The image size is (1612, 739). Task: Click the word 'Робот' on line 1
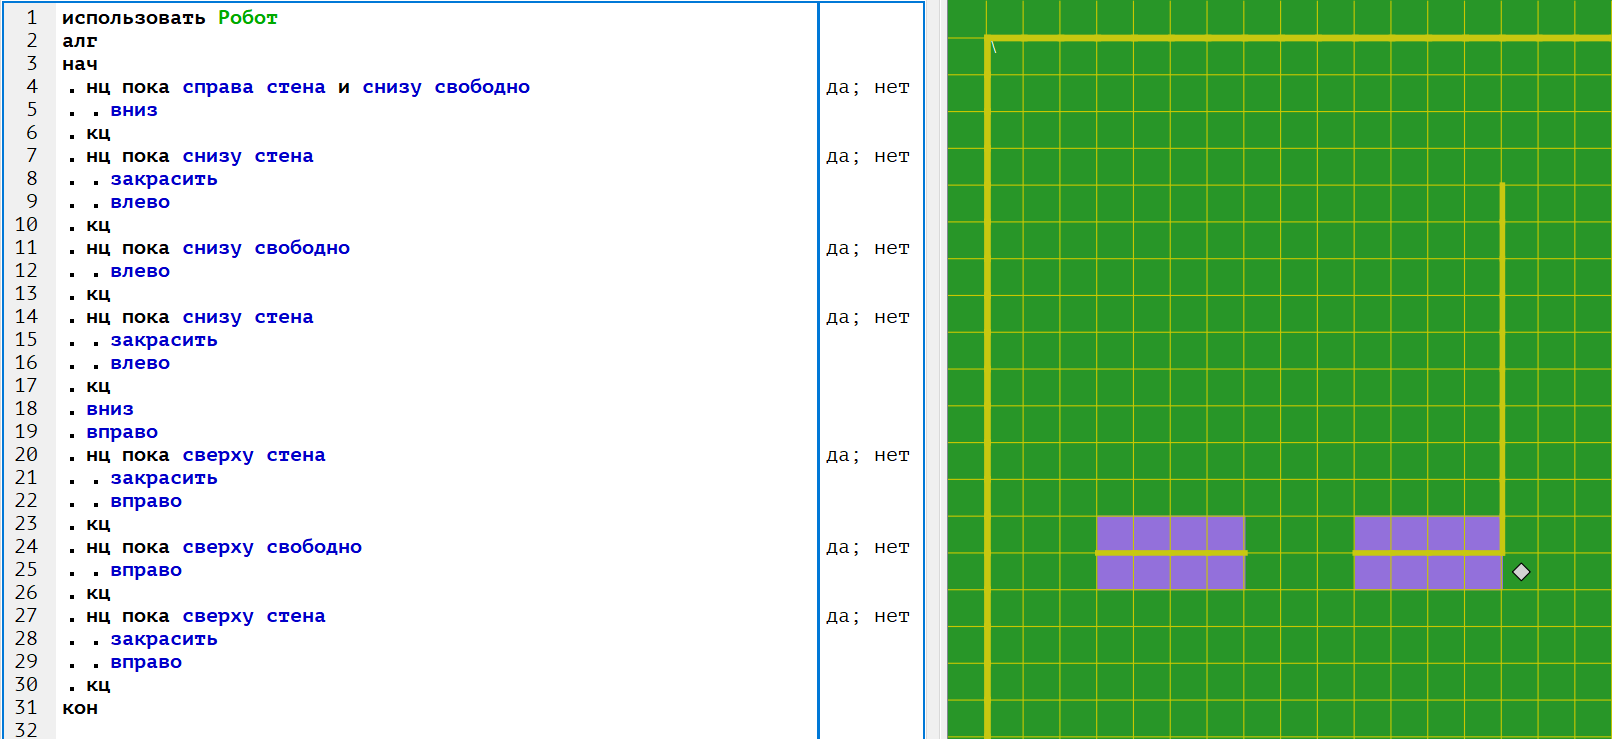tap(247, 18)
